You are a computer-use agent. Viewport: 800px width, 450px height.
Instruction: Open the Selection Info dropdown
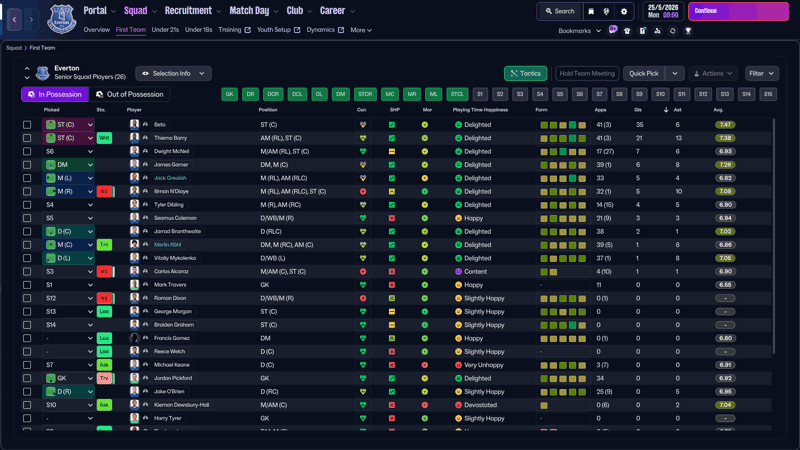(173, 73)
